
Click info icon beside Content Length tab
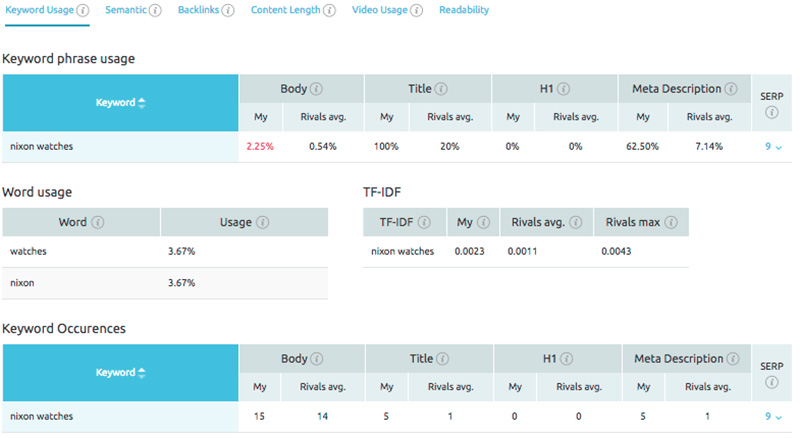pos(330,10)
